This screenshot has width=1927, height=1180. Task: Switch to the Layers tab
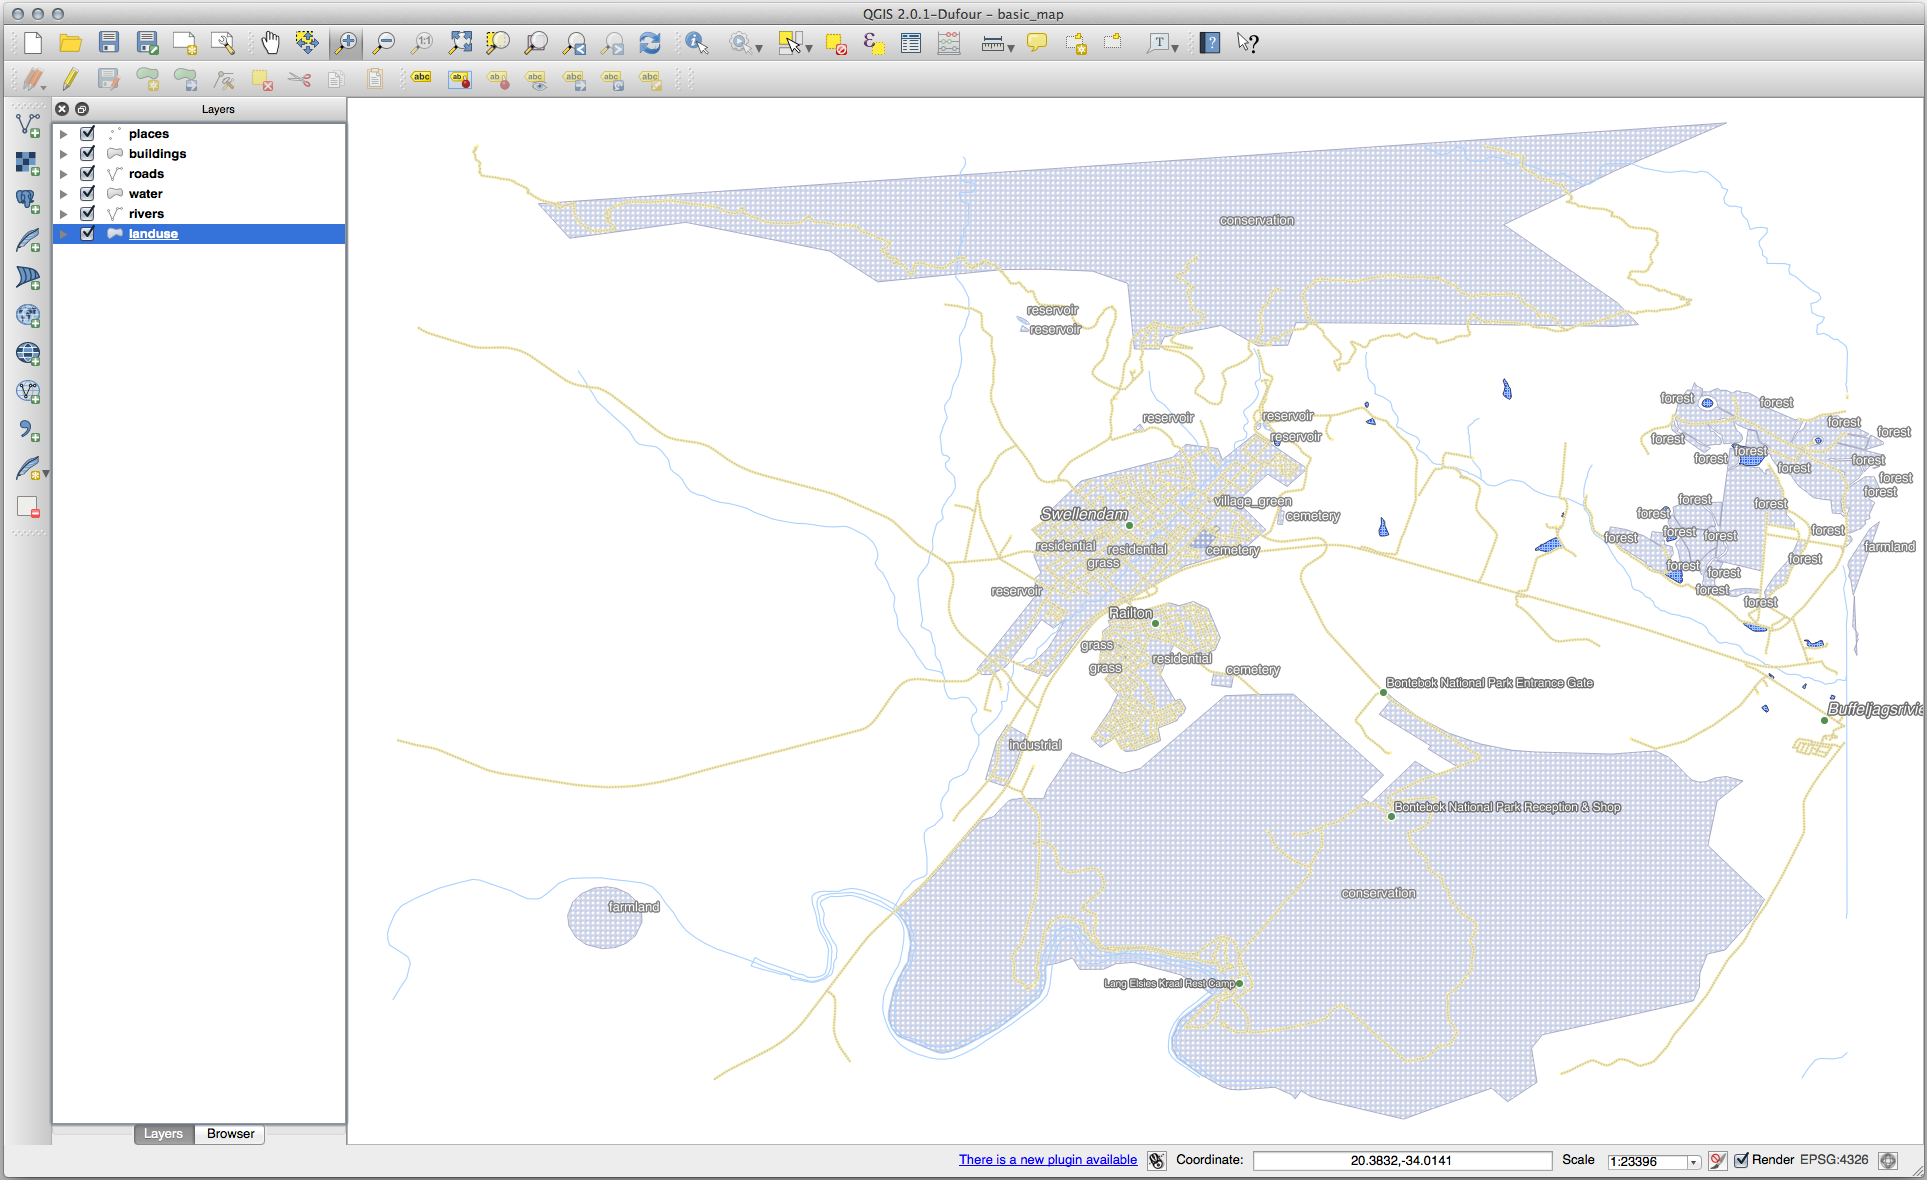163,1133
